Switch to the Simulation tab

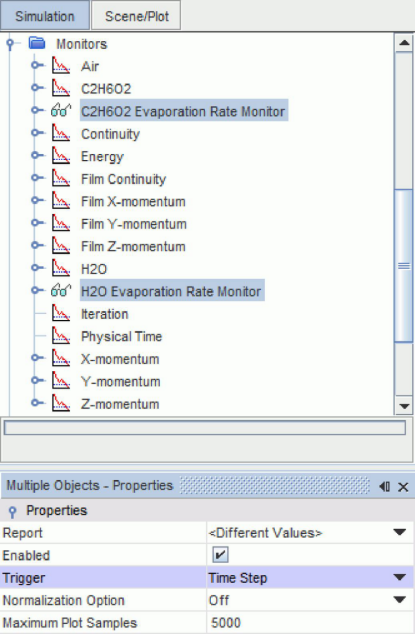coord(44,16)
